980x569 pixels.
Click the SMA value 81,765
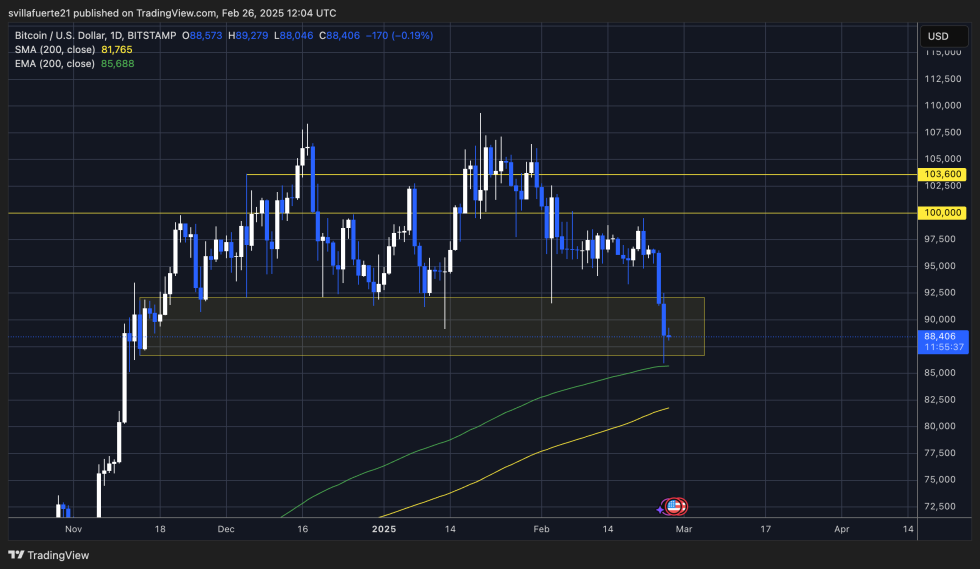click(117, 50)
